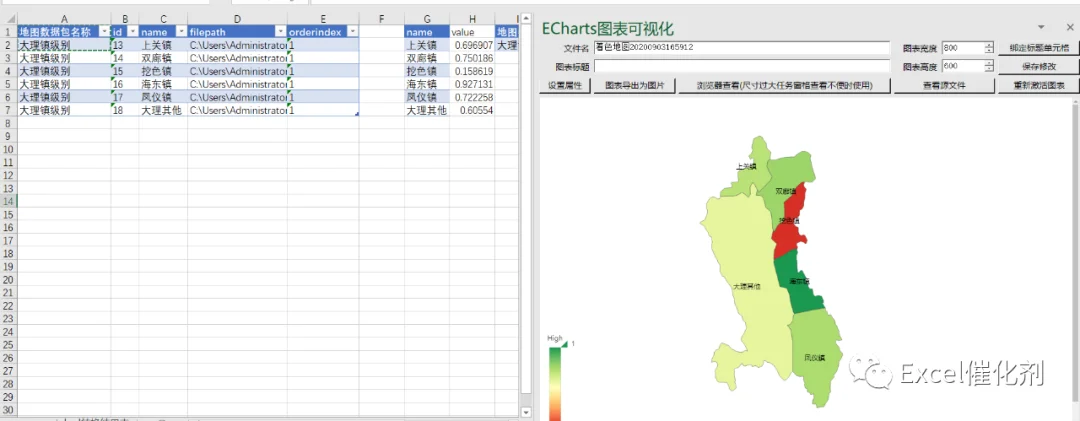The width and height of the screenshot is (1080, 421).
Task: Select cell G1 header name
Action: click(427, 32)
